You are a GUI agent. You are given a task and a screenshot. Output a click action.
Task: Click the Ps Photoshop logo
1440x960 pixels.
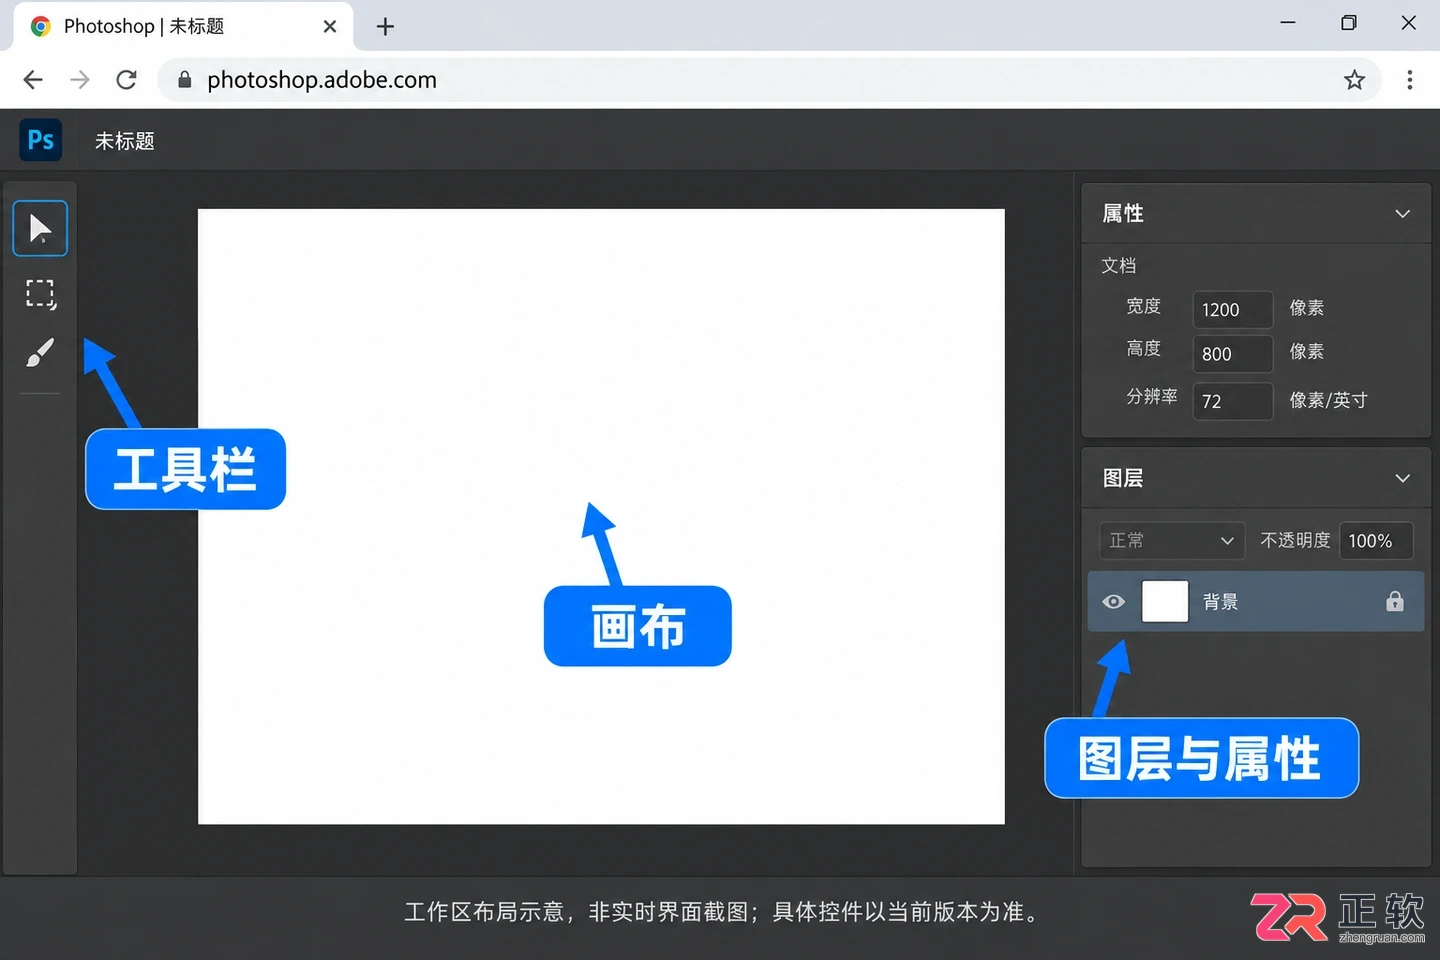pyautogui.click(x=41, y=140)
